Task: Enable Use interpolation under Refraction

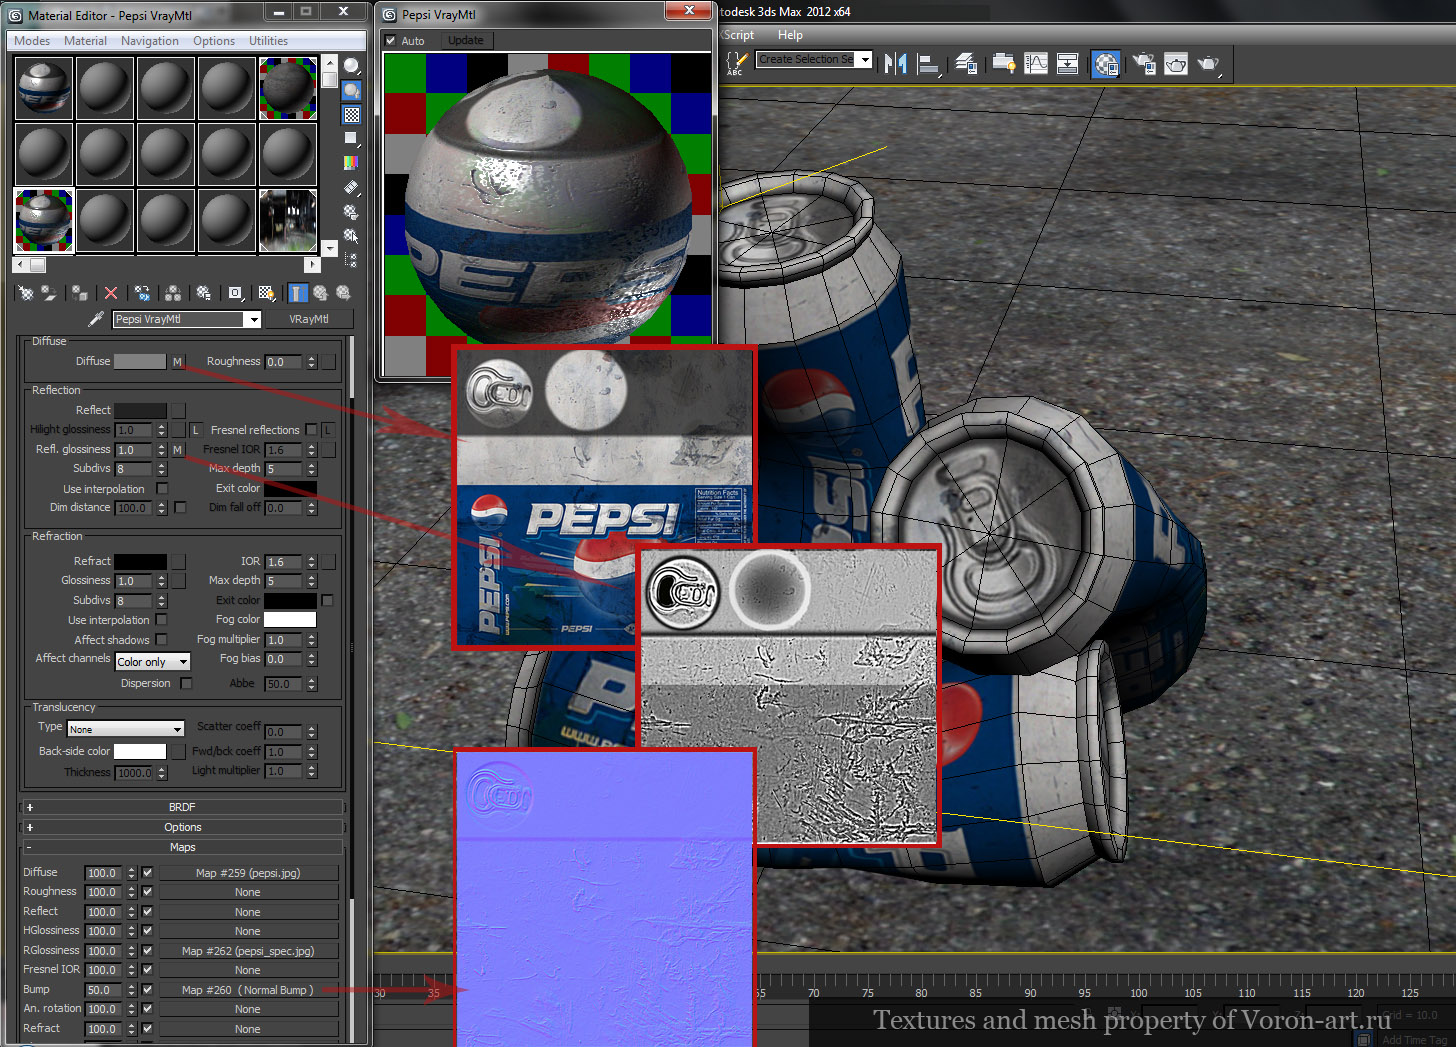Action: (162, 620)
